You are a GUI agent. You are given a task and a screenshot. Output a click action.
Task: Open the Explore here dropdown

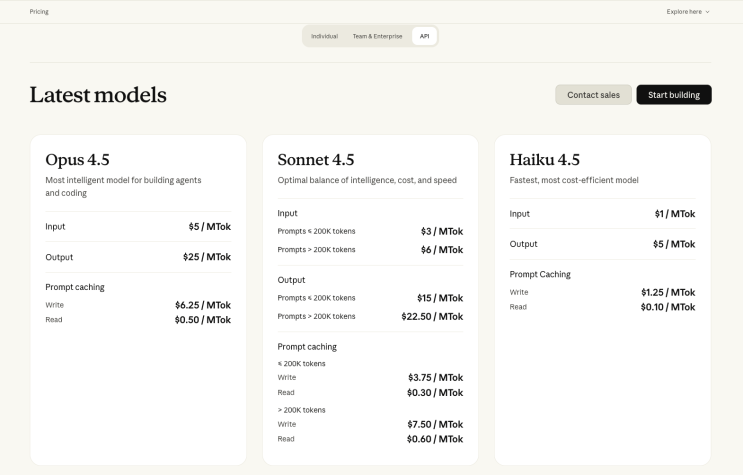coord(688,12)
